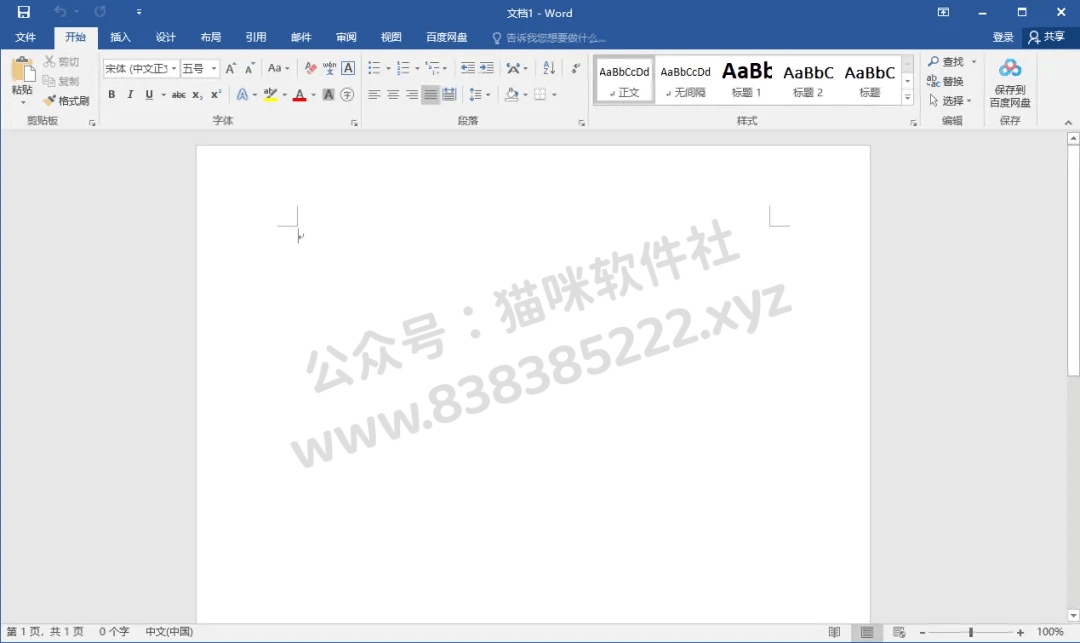Apply the yellow text highlight color
Image resolution: width=1080 pixels, height=643 pixels.
[x=270, y=94]
